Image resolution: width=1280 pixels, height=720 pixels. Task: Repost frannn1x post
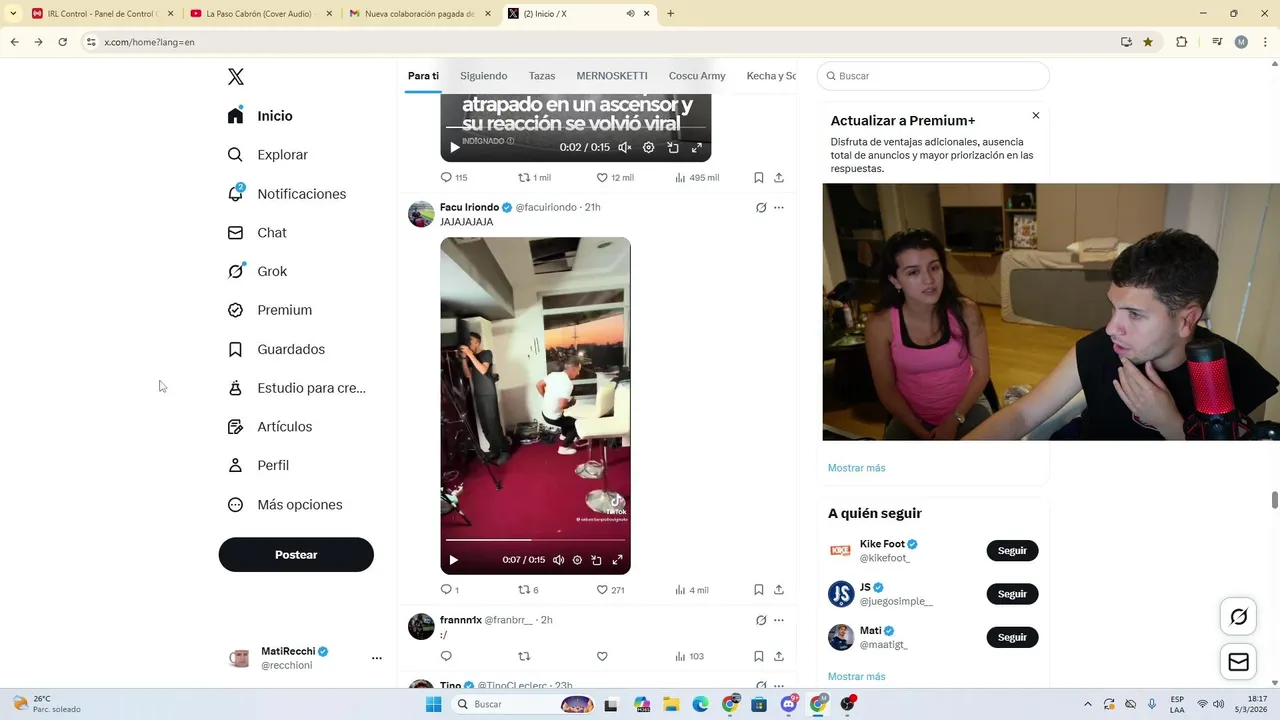(x=523, y=656)
